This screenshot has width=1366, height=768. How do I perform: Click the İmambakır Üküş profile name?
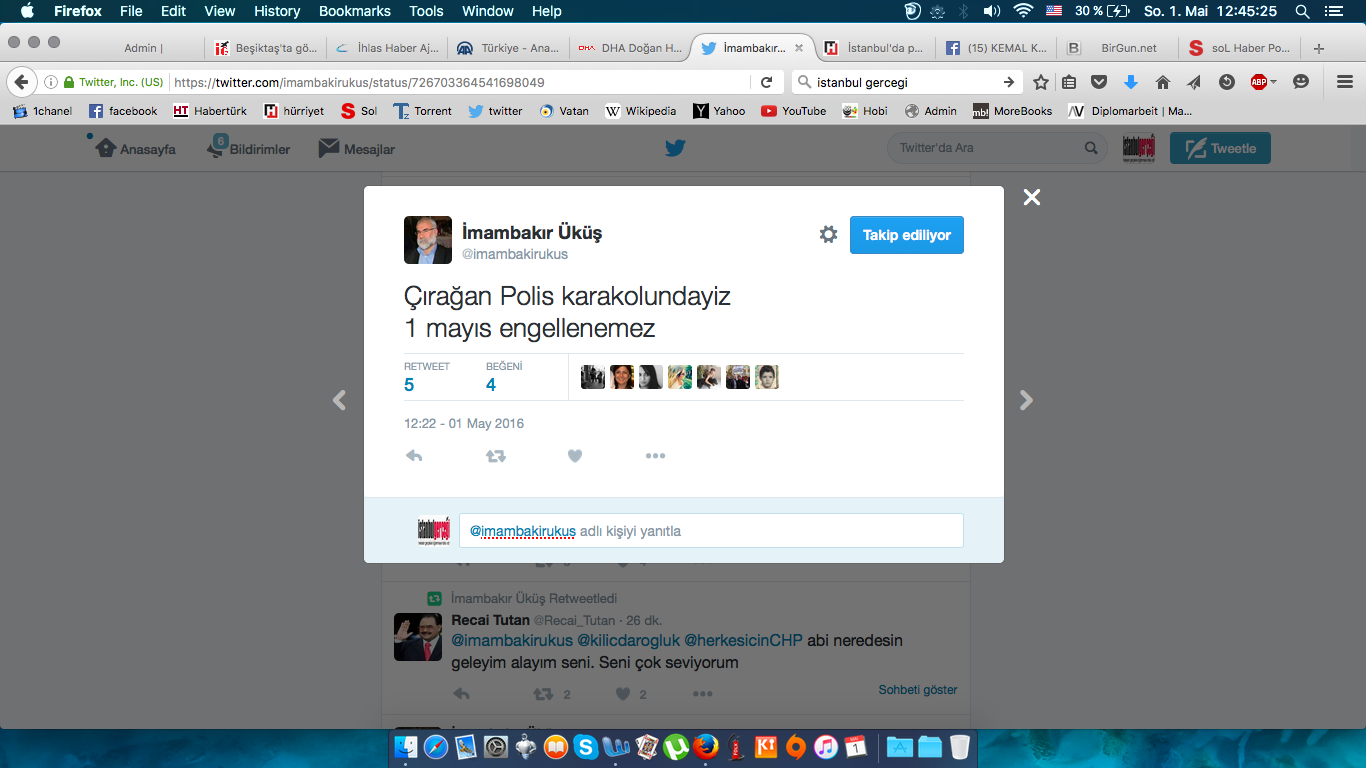pos(532,233)
